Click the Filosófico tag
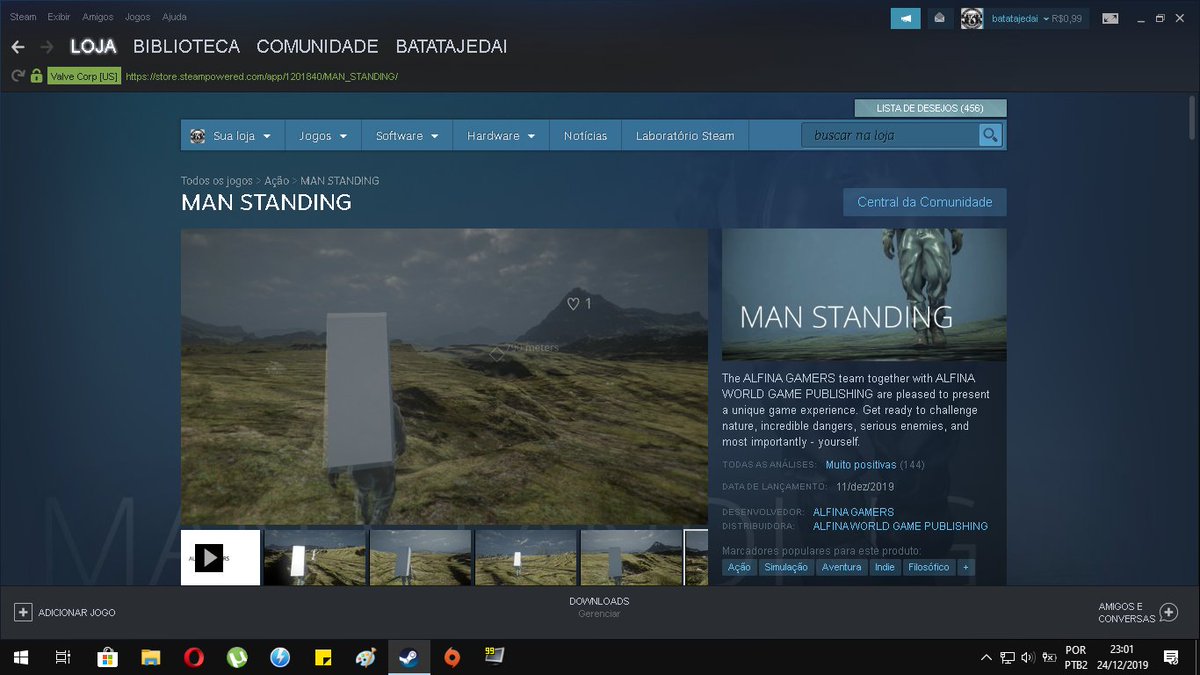 pyautogui.click(x=928, y=567)
